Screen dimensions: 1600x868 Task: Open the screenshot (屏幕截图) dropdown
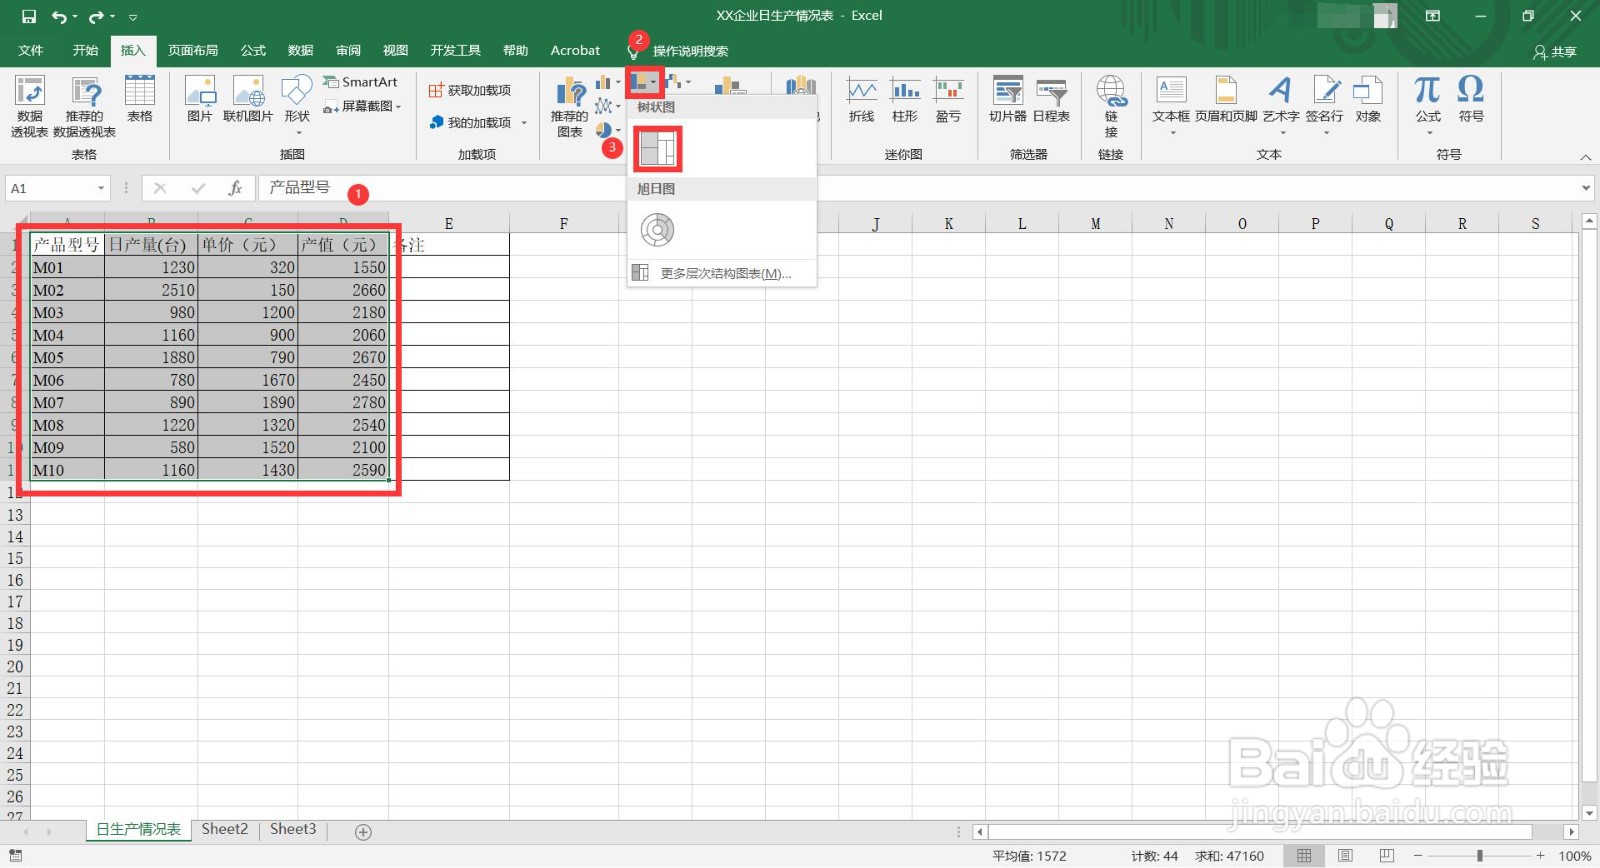point(362,106)
